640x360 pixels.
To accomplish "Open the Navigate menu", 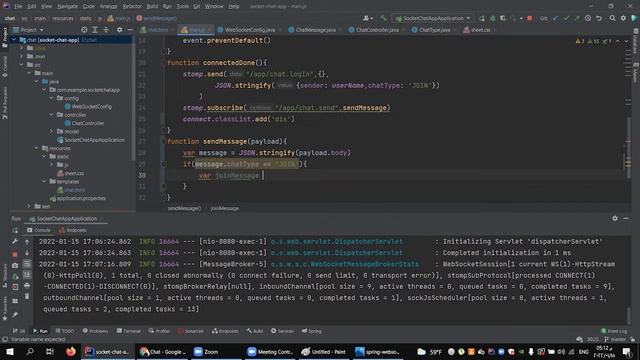I will tap(67, 6).
